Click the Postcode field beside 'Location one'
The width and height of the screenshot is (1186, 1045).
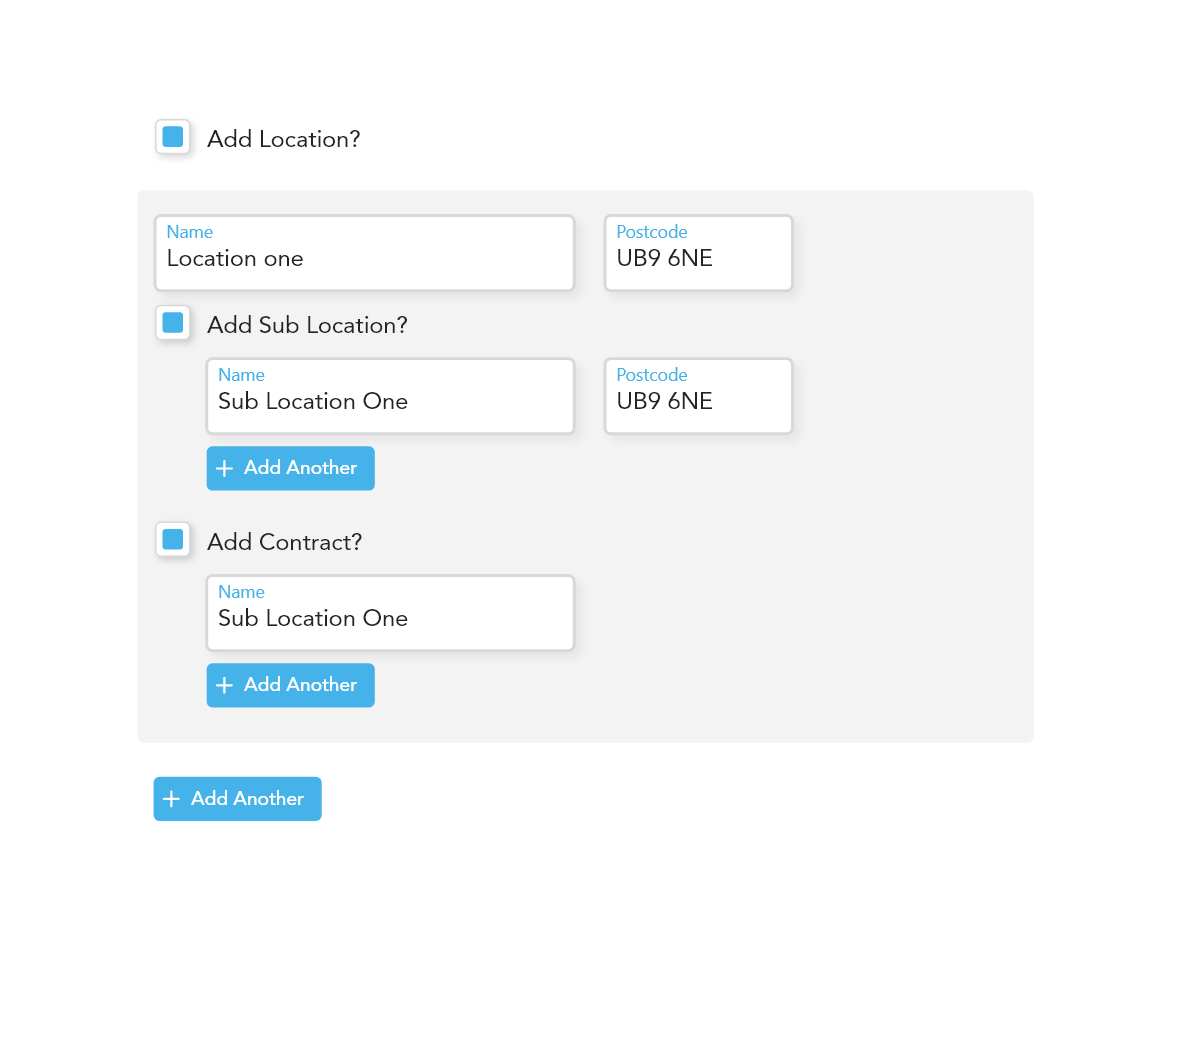(698, 259)
